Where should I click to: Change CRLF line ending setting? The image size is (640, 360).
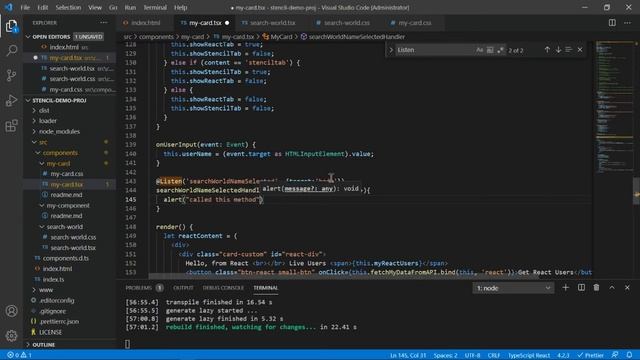[x=493, y=355]
